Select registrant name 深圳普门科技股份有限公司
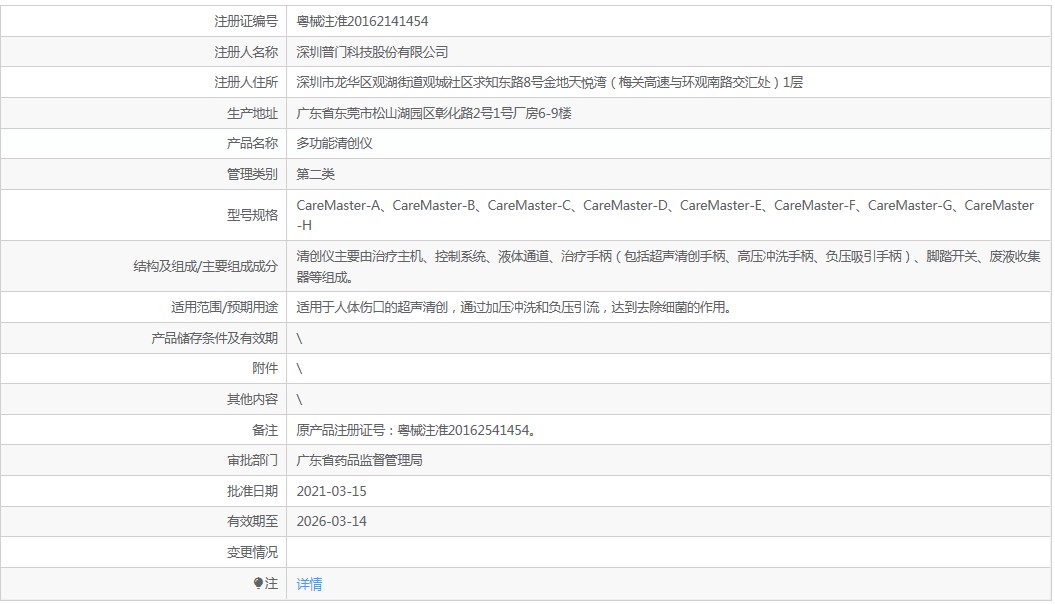1055x604 pixels. 372,52
